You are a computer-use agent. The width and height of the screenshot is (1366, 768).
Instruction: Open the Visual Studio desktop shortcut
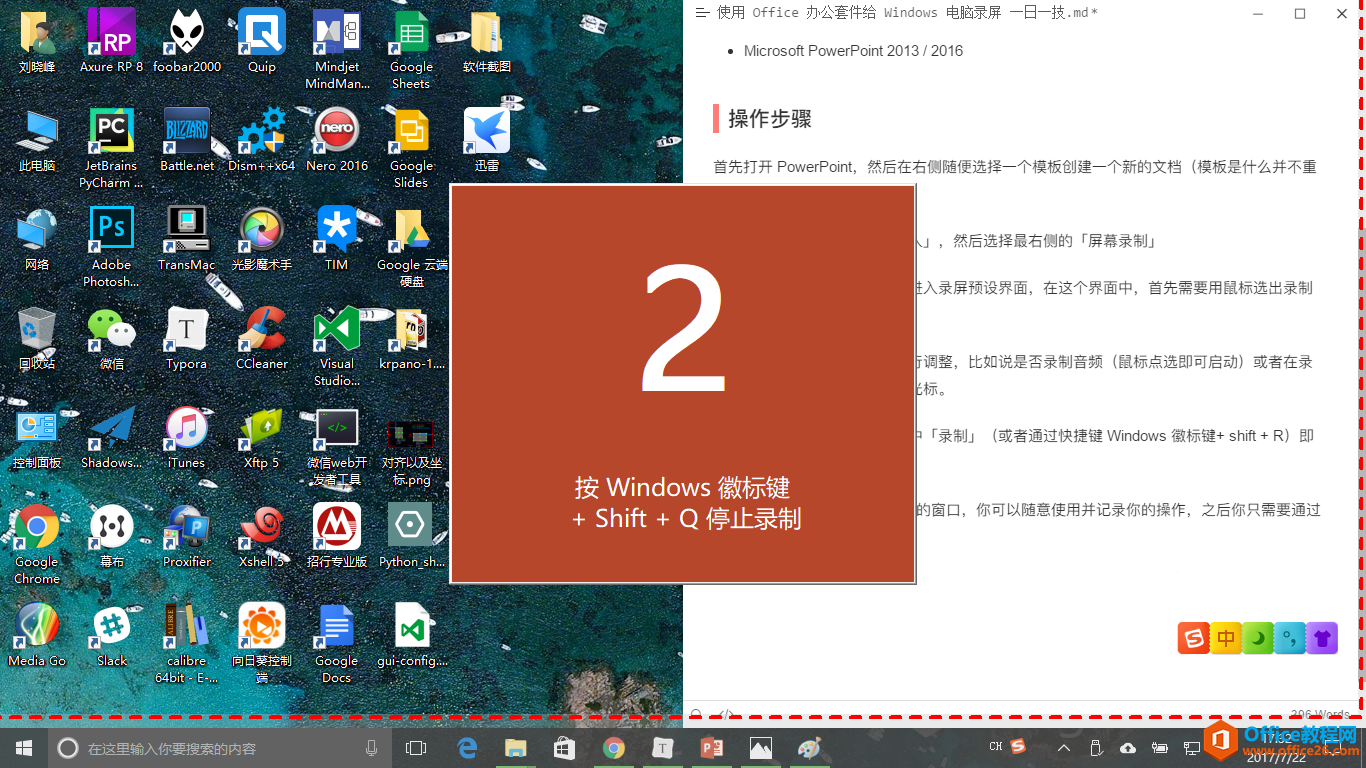[337, 346]
